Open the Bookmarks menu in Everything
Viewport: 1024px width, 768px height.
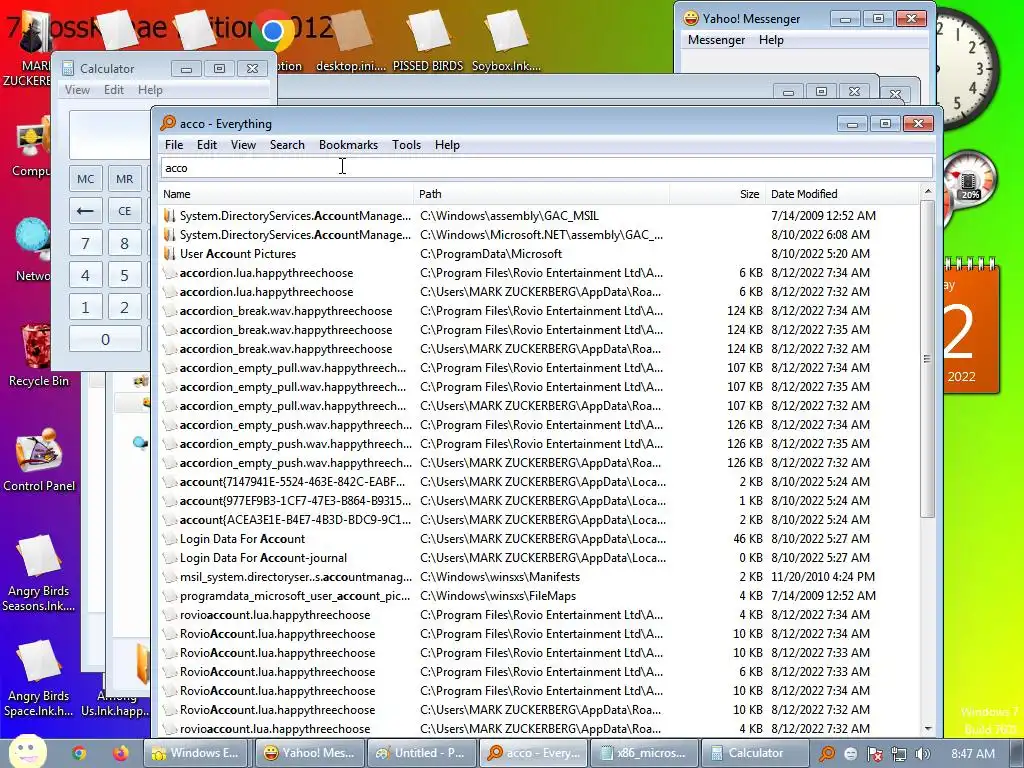[x=348, y=145]
